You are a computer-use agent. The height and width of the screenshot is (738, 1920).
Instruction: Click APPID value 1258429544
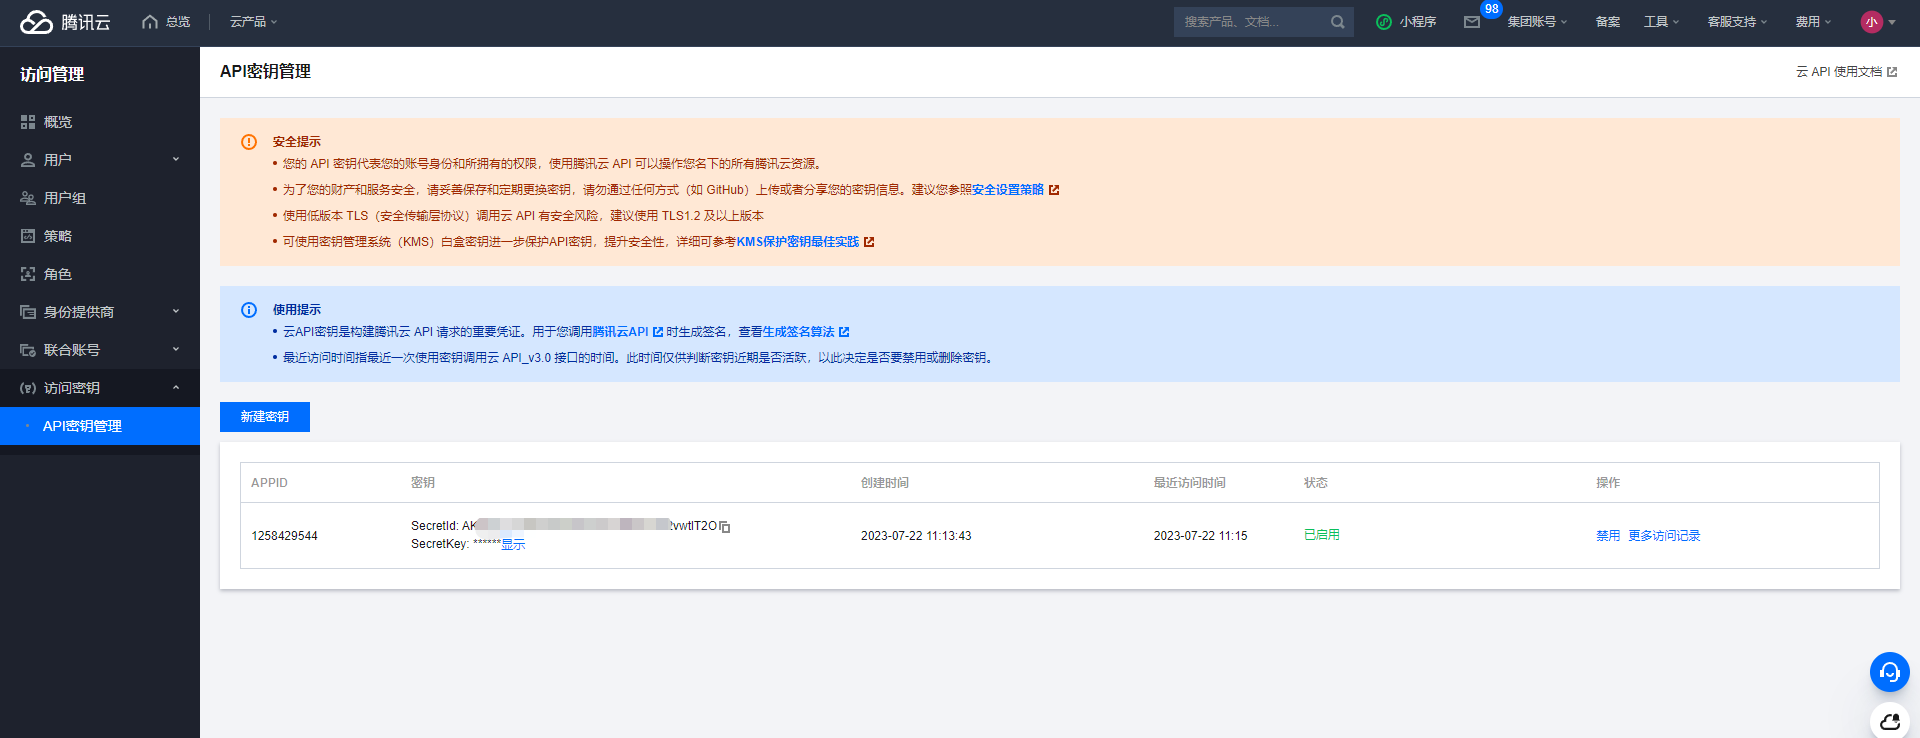coord(284,536)
